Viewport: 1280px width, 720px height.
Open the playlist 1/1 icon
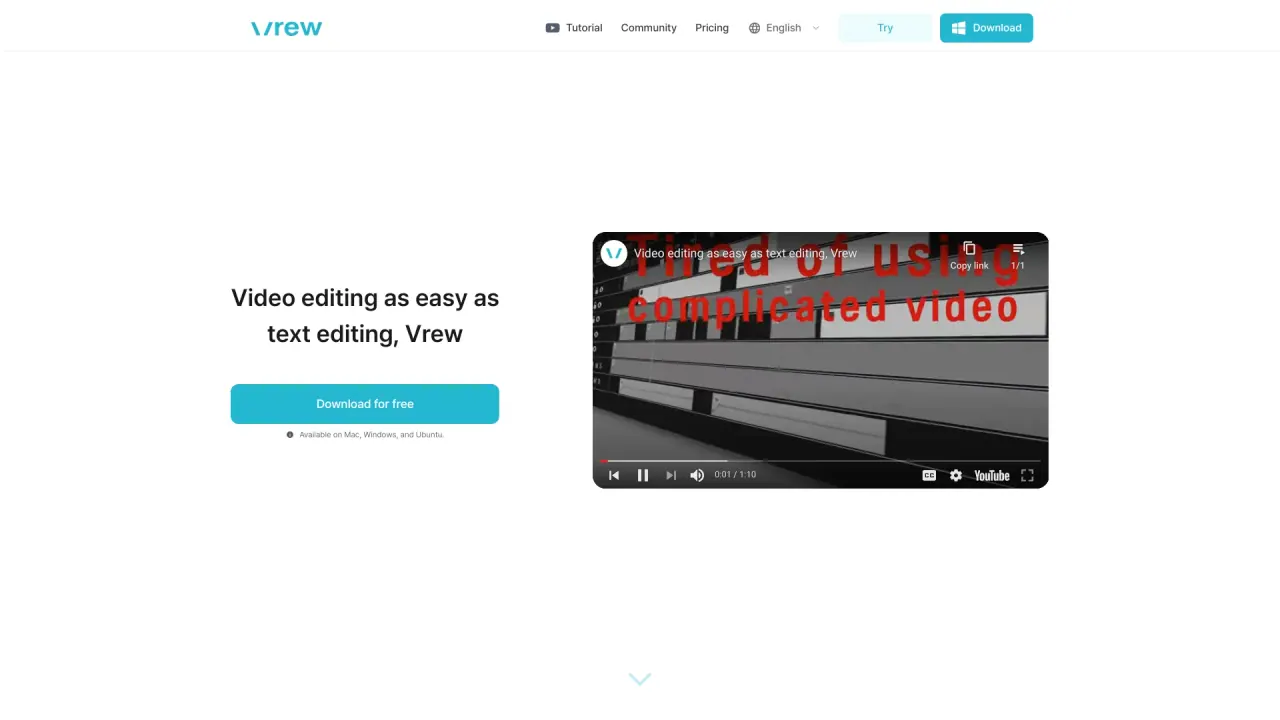tap(1018, 255)
